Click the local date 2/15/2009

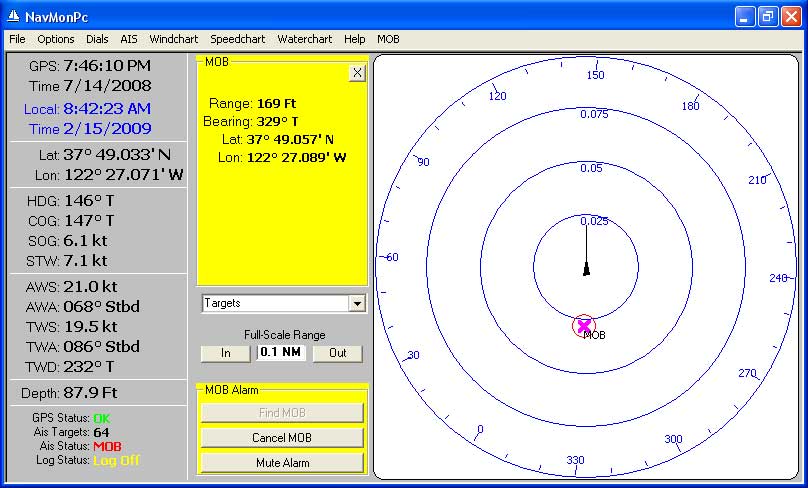[x=107, y=129]
